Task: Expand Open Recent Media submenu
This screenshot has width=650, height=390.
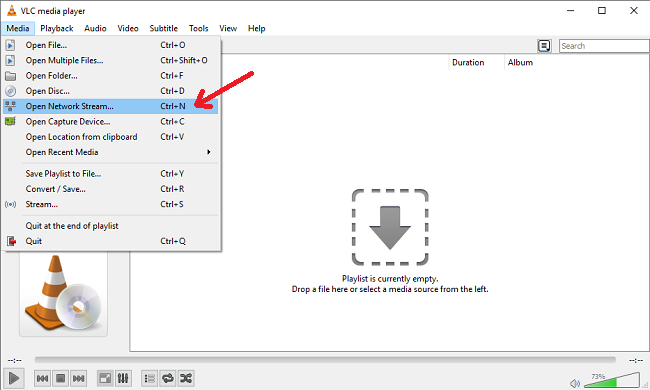Action: (x=111, y=152)
